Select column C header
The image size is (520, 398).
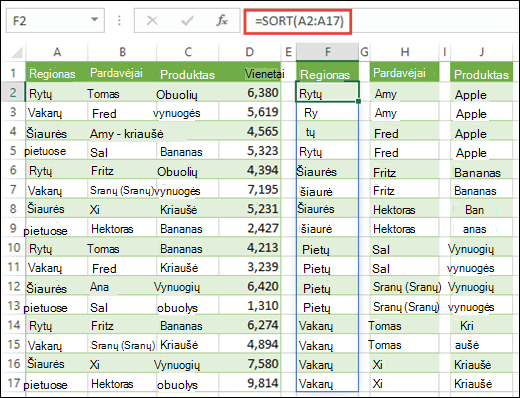point(188,52)
